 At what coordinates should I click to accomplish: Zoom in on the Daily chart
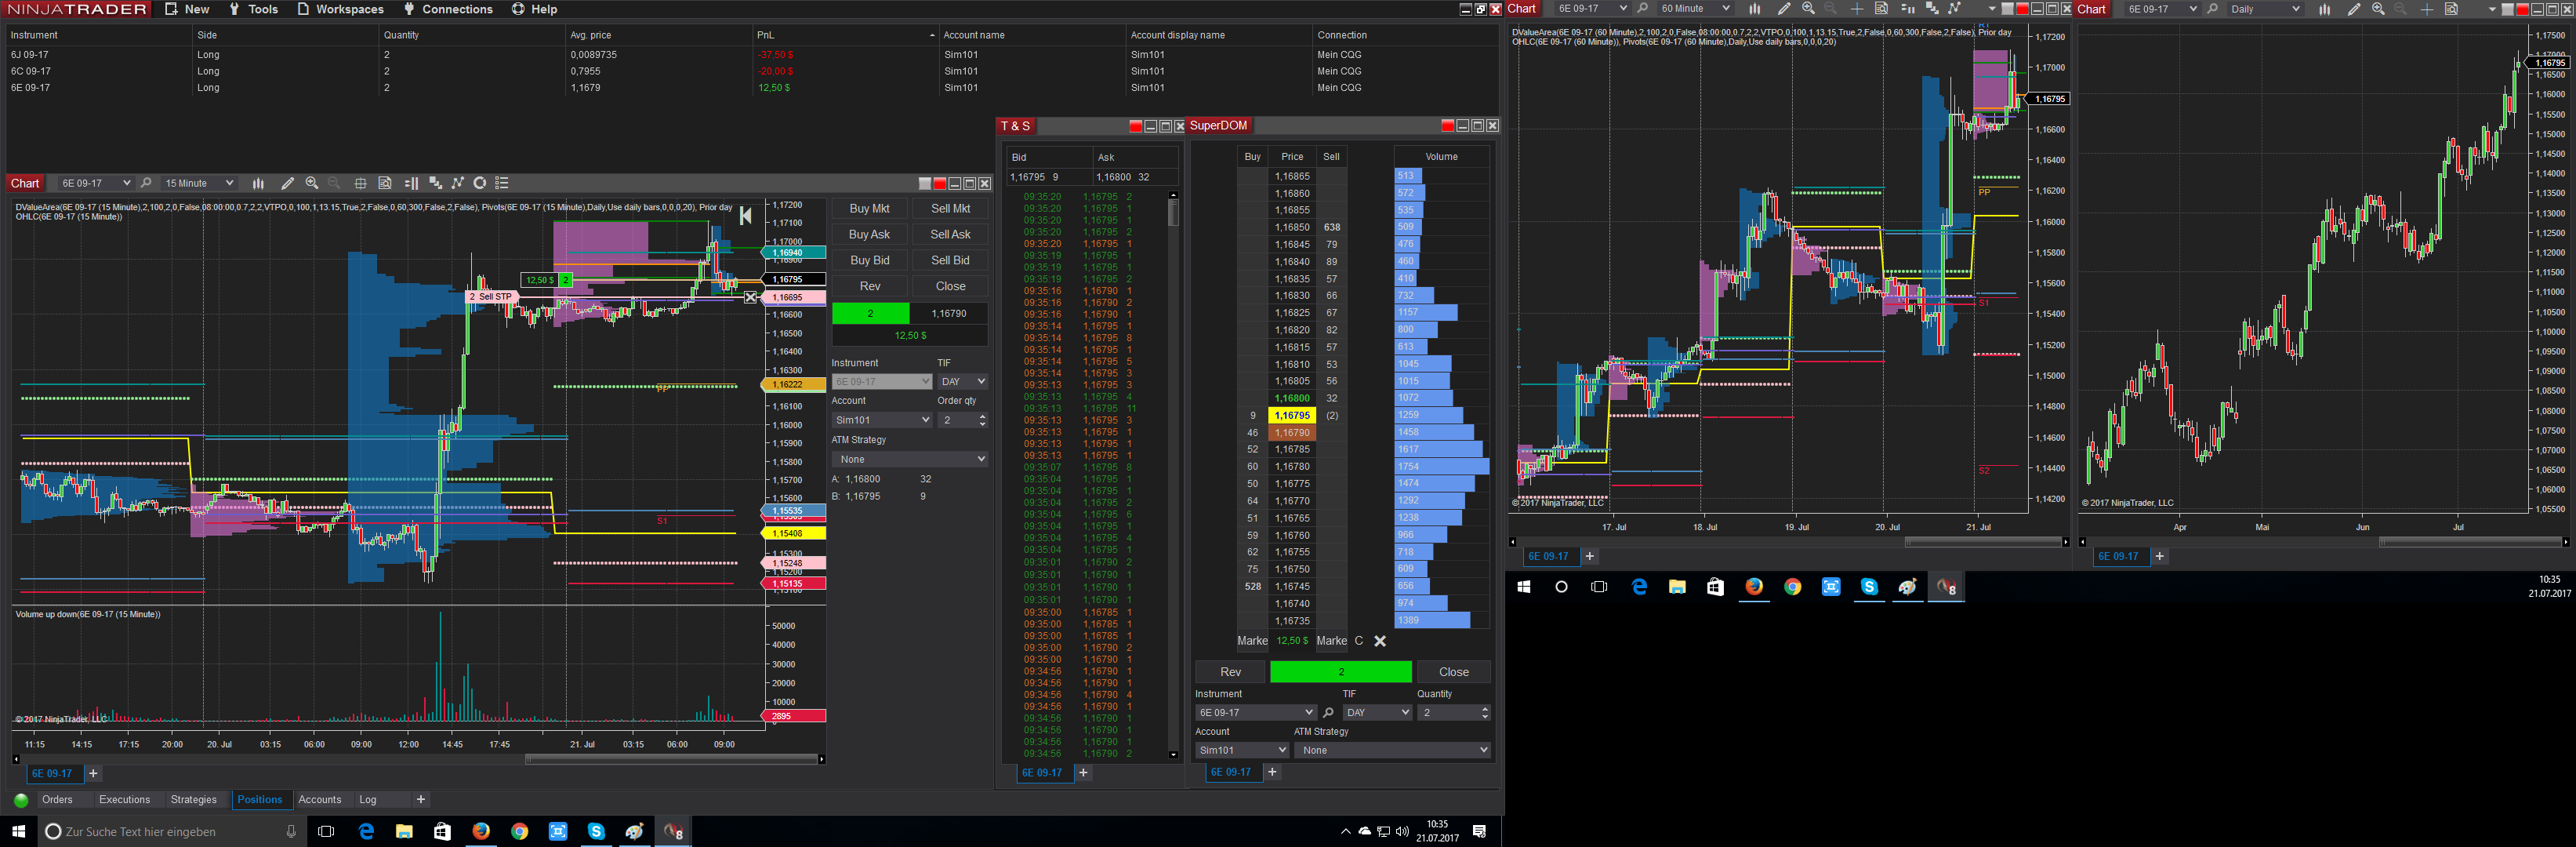tap(2378, 9)
